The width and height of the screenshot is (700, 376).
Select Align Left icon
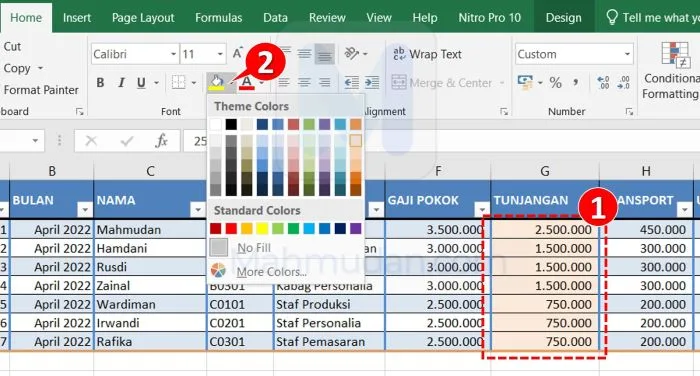click(x=284, y=83)
